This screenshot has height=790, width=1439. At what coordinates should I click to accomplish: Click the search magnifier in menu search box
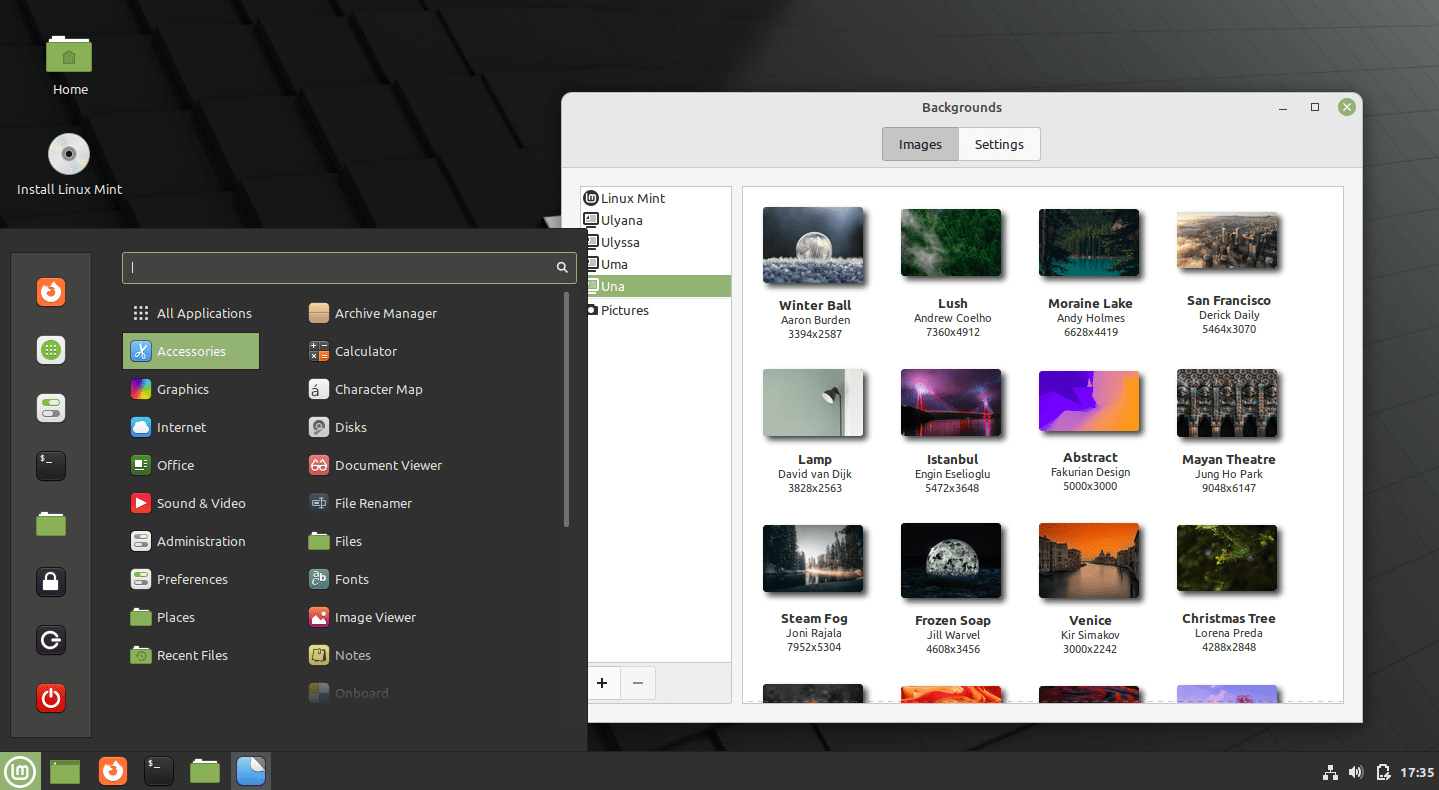(x=563, y=268)
